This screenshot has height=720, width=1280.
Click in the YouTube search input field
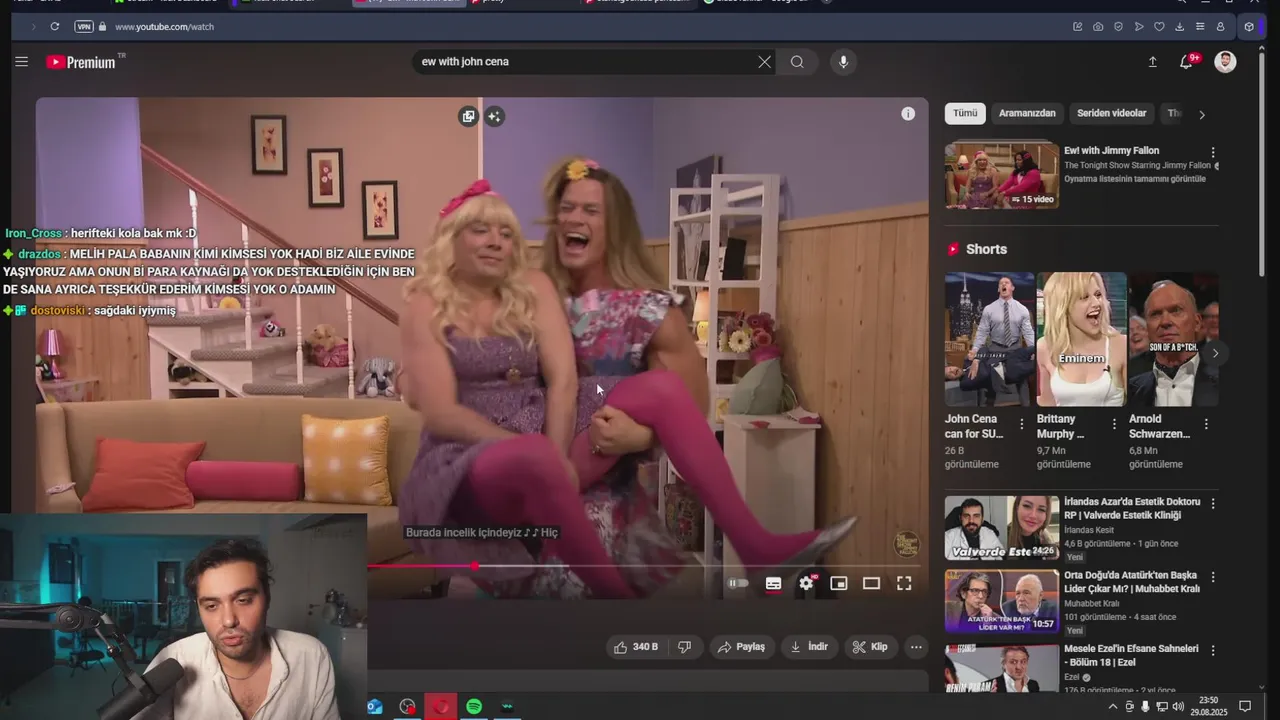coord(585,62)
